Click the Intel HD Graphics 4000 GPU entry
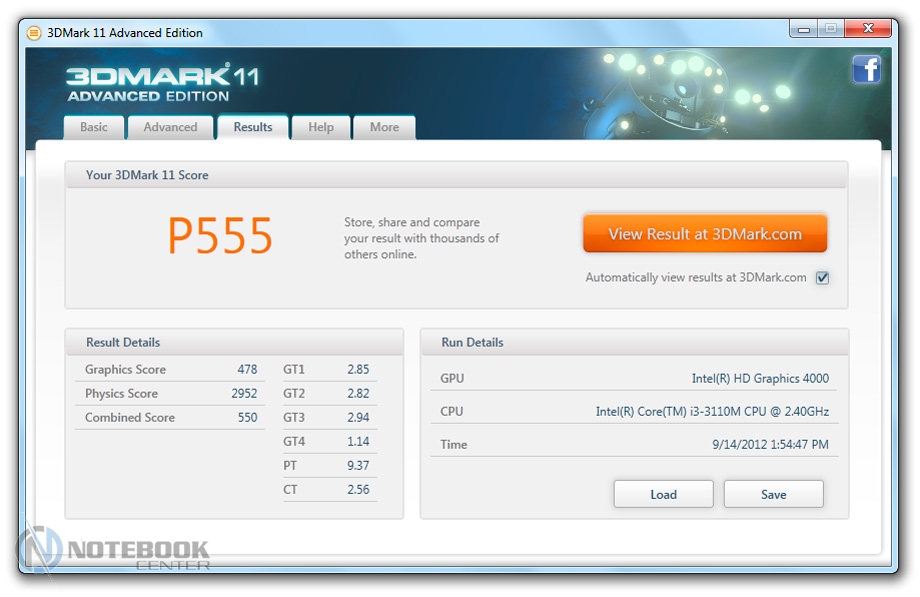Image resolution: width=920 pixels, height=597 pixels. 760,379
